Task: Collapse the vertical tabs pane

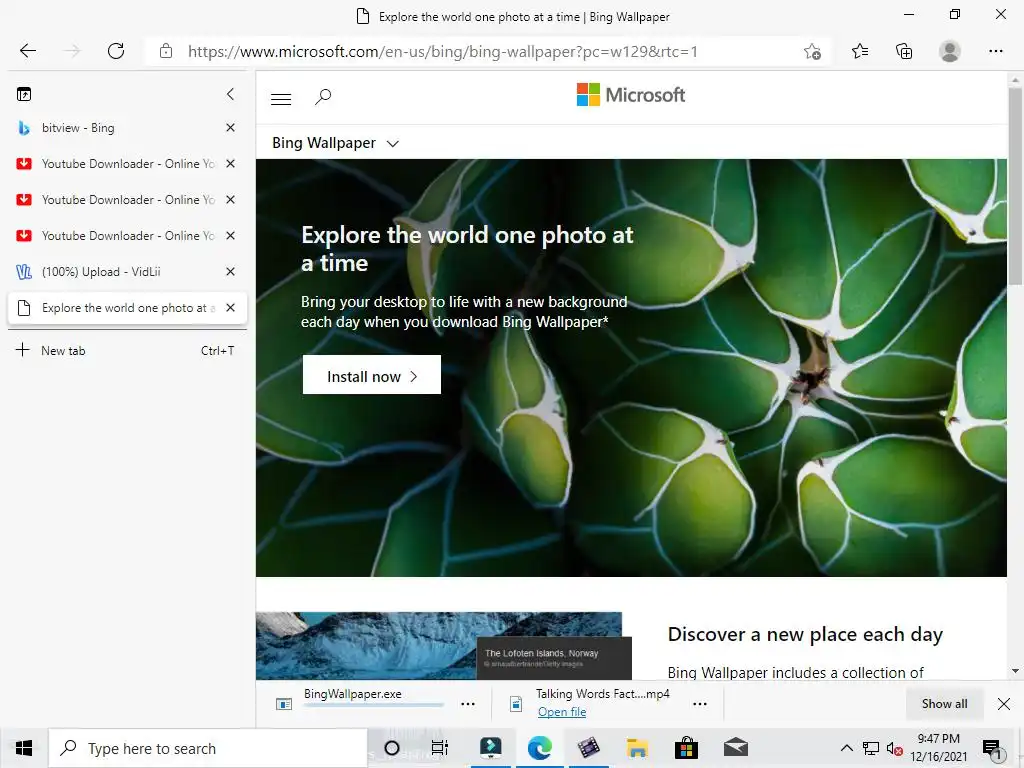Action: click(x=230, y=94)
